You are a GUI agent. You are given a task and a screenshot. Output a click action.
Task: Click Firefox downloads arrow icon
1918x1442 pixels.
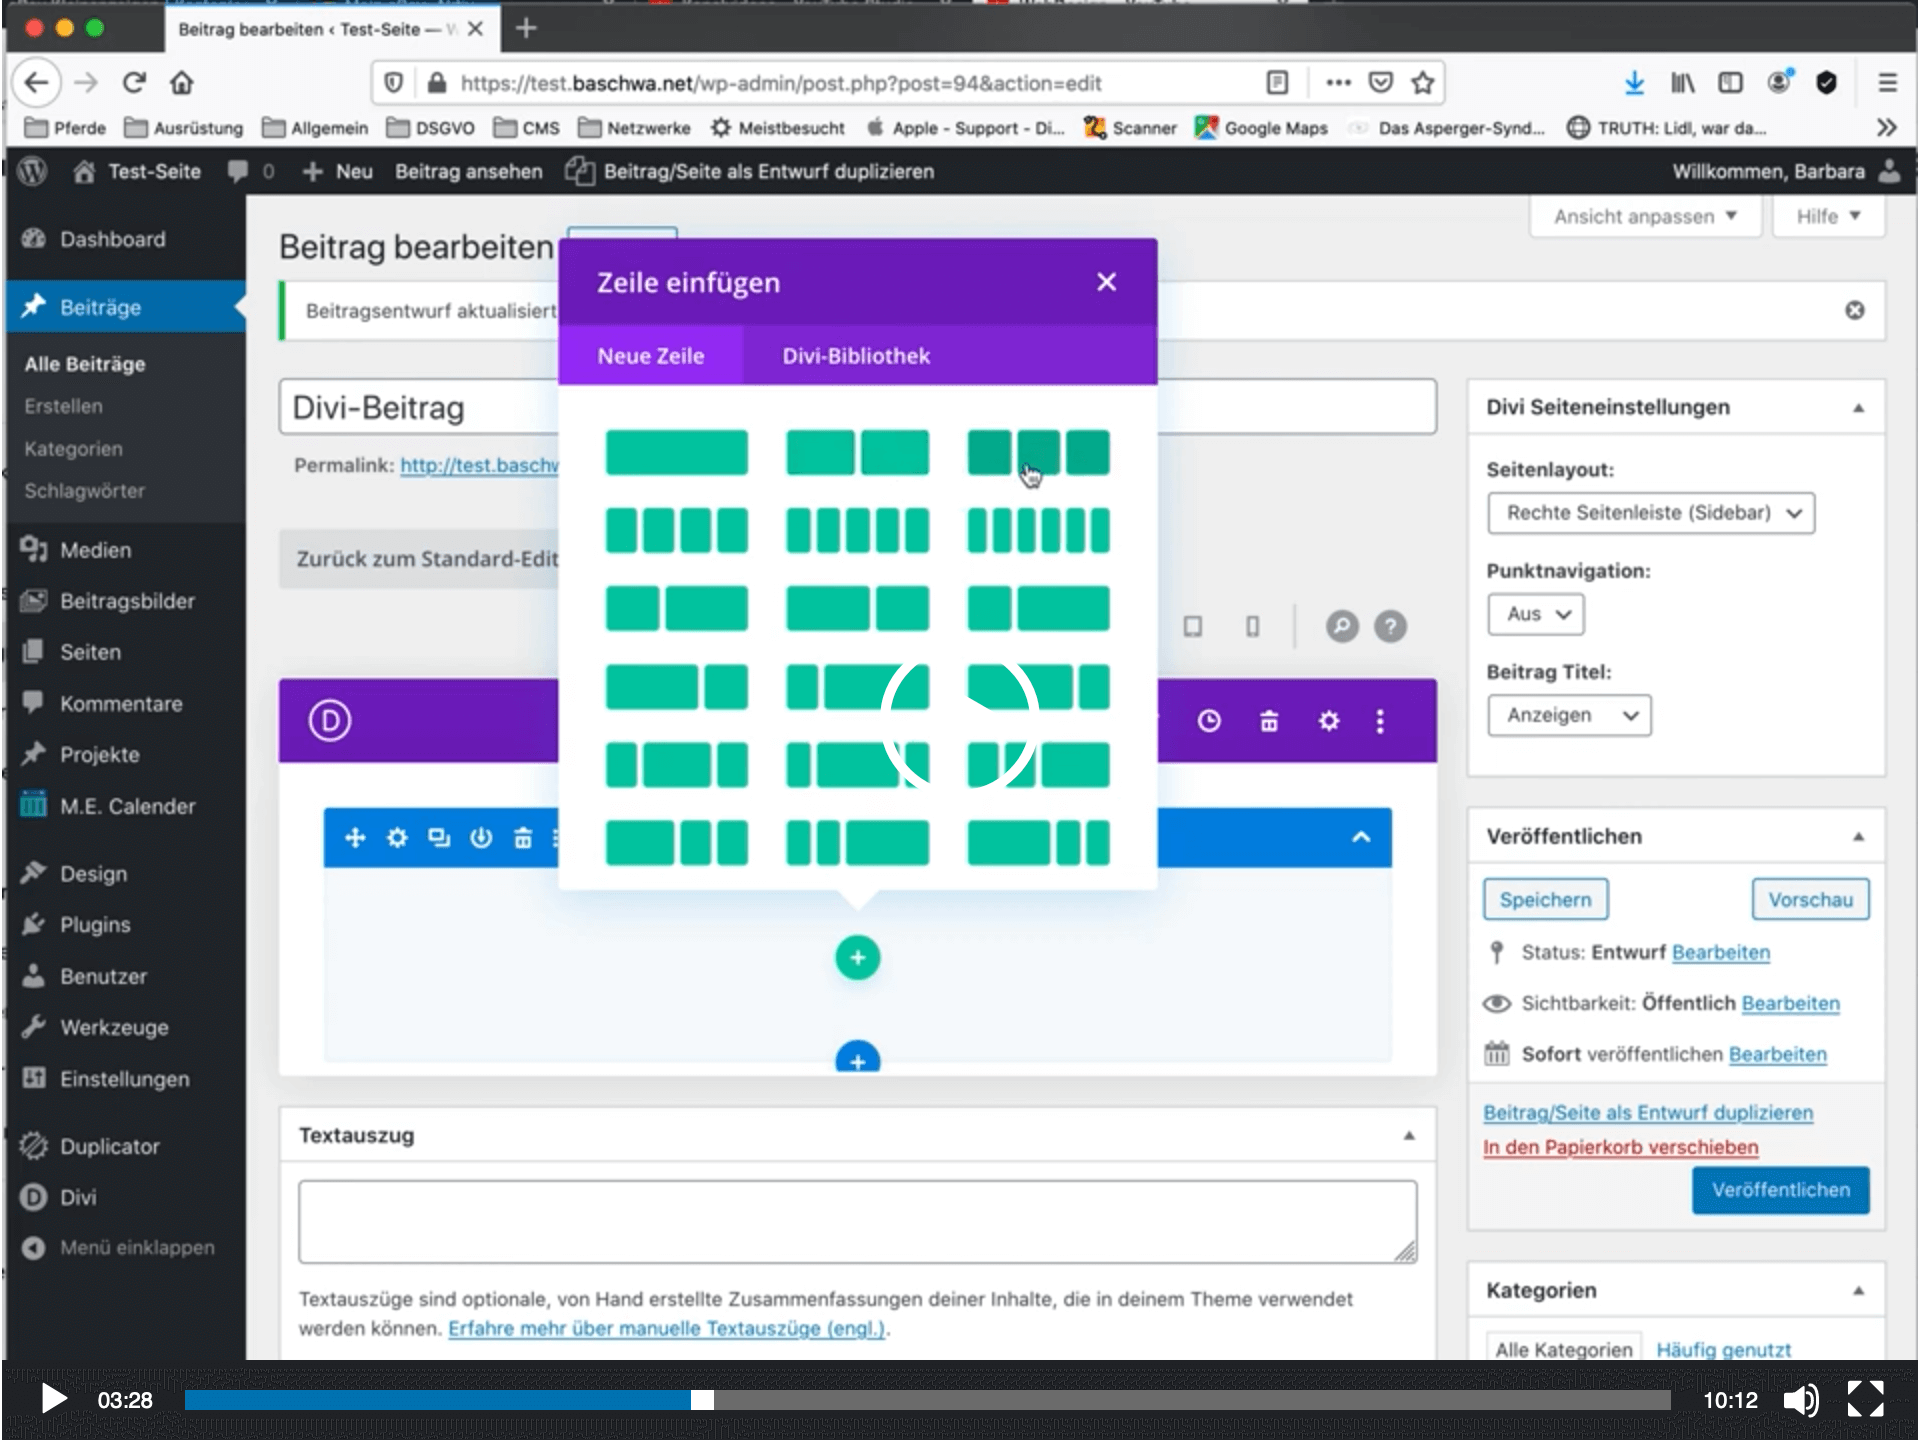1634,83
